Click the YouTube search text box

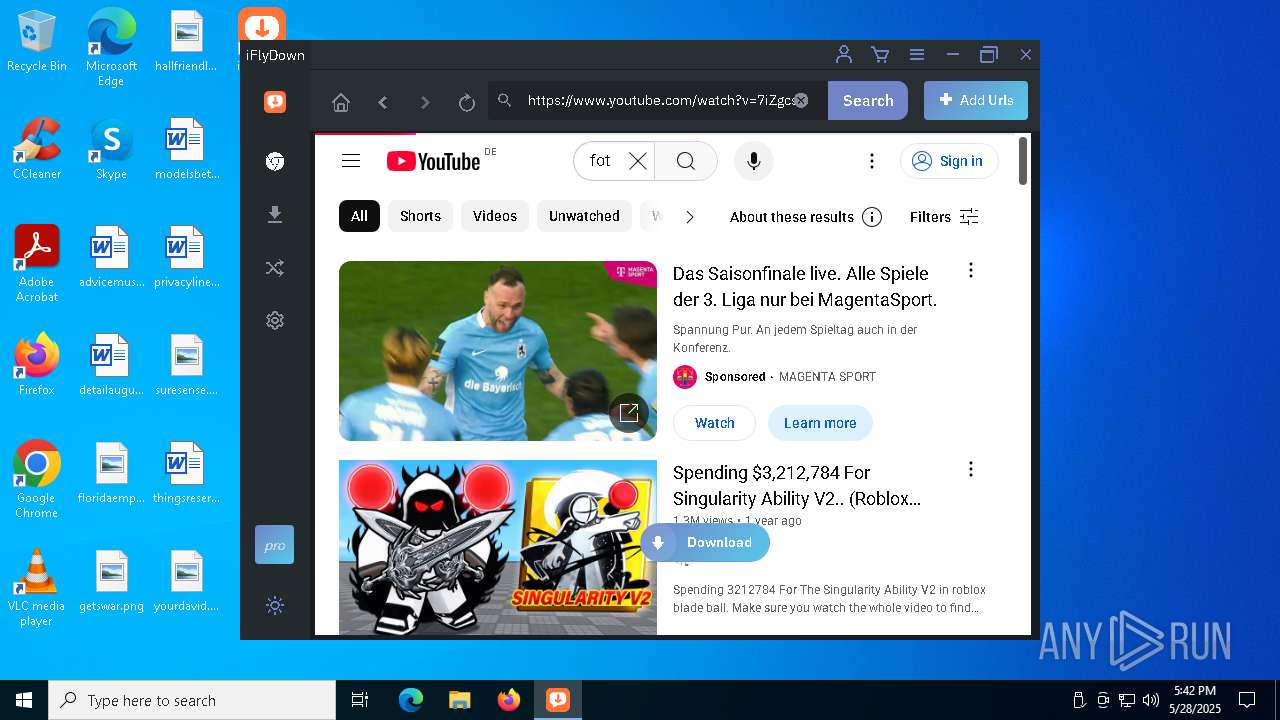pyautogui.click(x=600, y=161)
